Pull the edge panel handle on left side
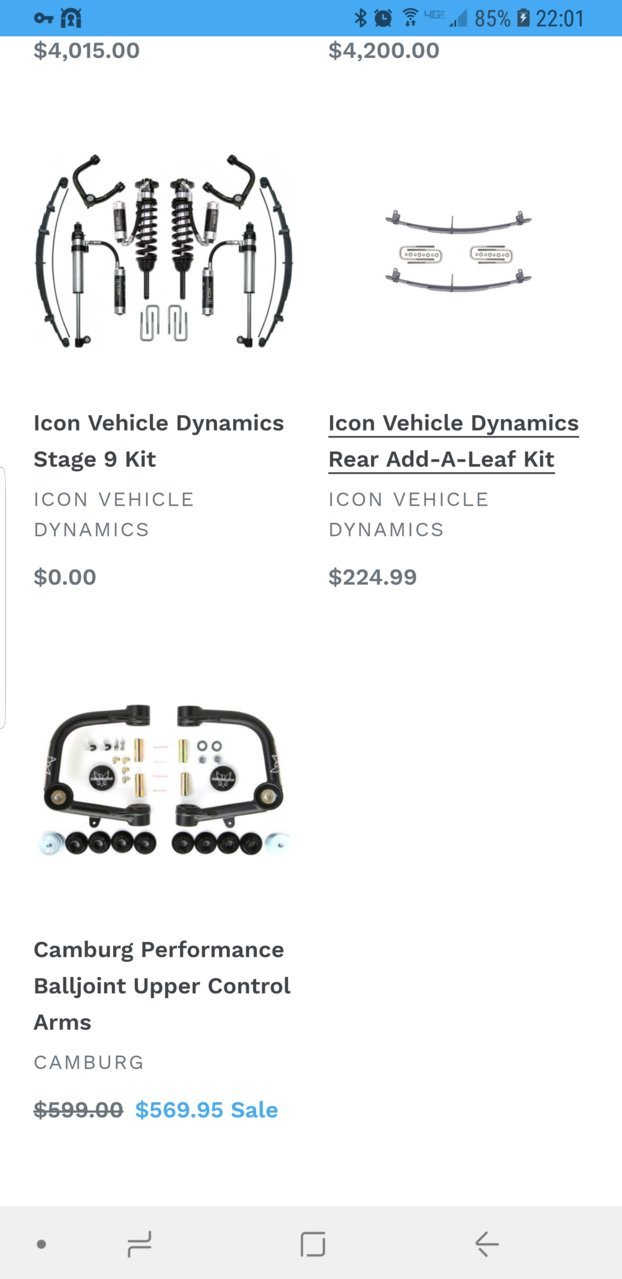 coord(3,597)
